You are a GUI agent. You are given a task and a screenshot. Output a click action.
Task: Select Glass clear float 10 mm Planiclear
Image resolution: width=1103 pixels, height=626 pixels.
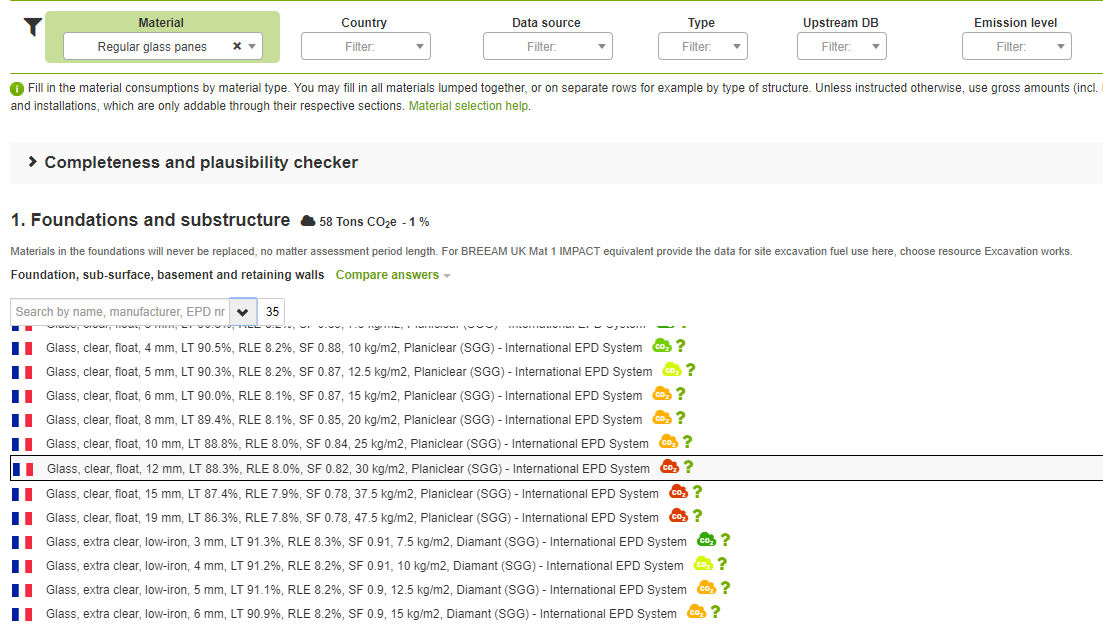click(347, 443)
